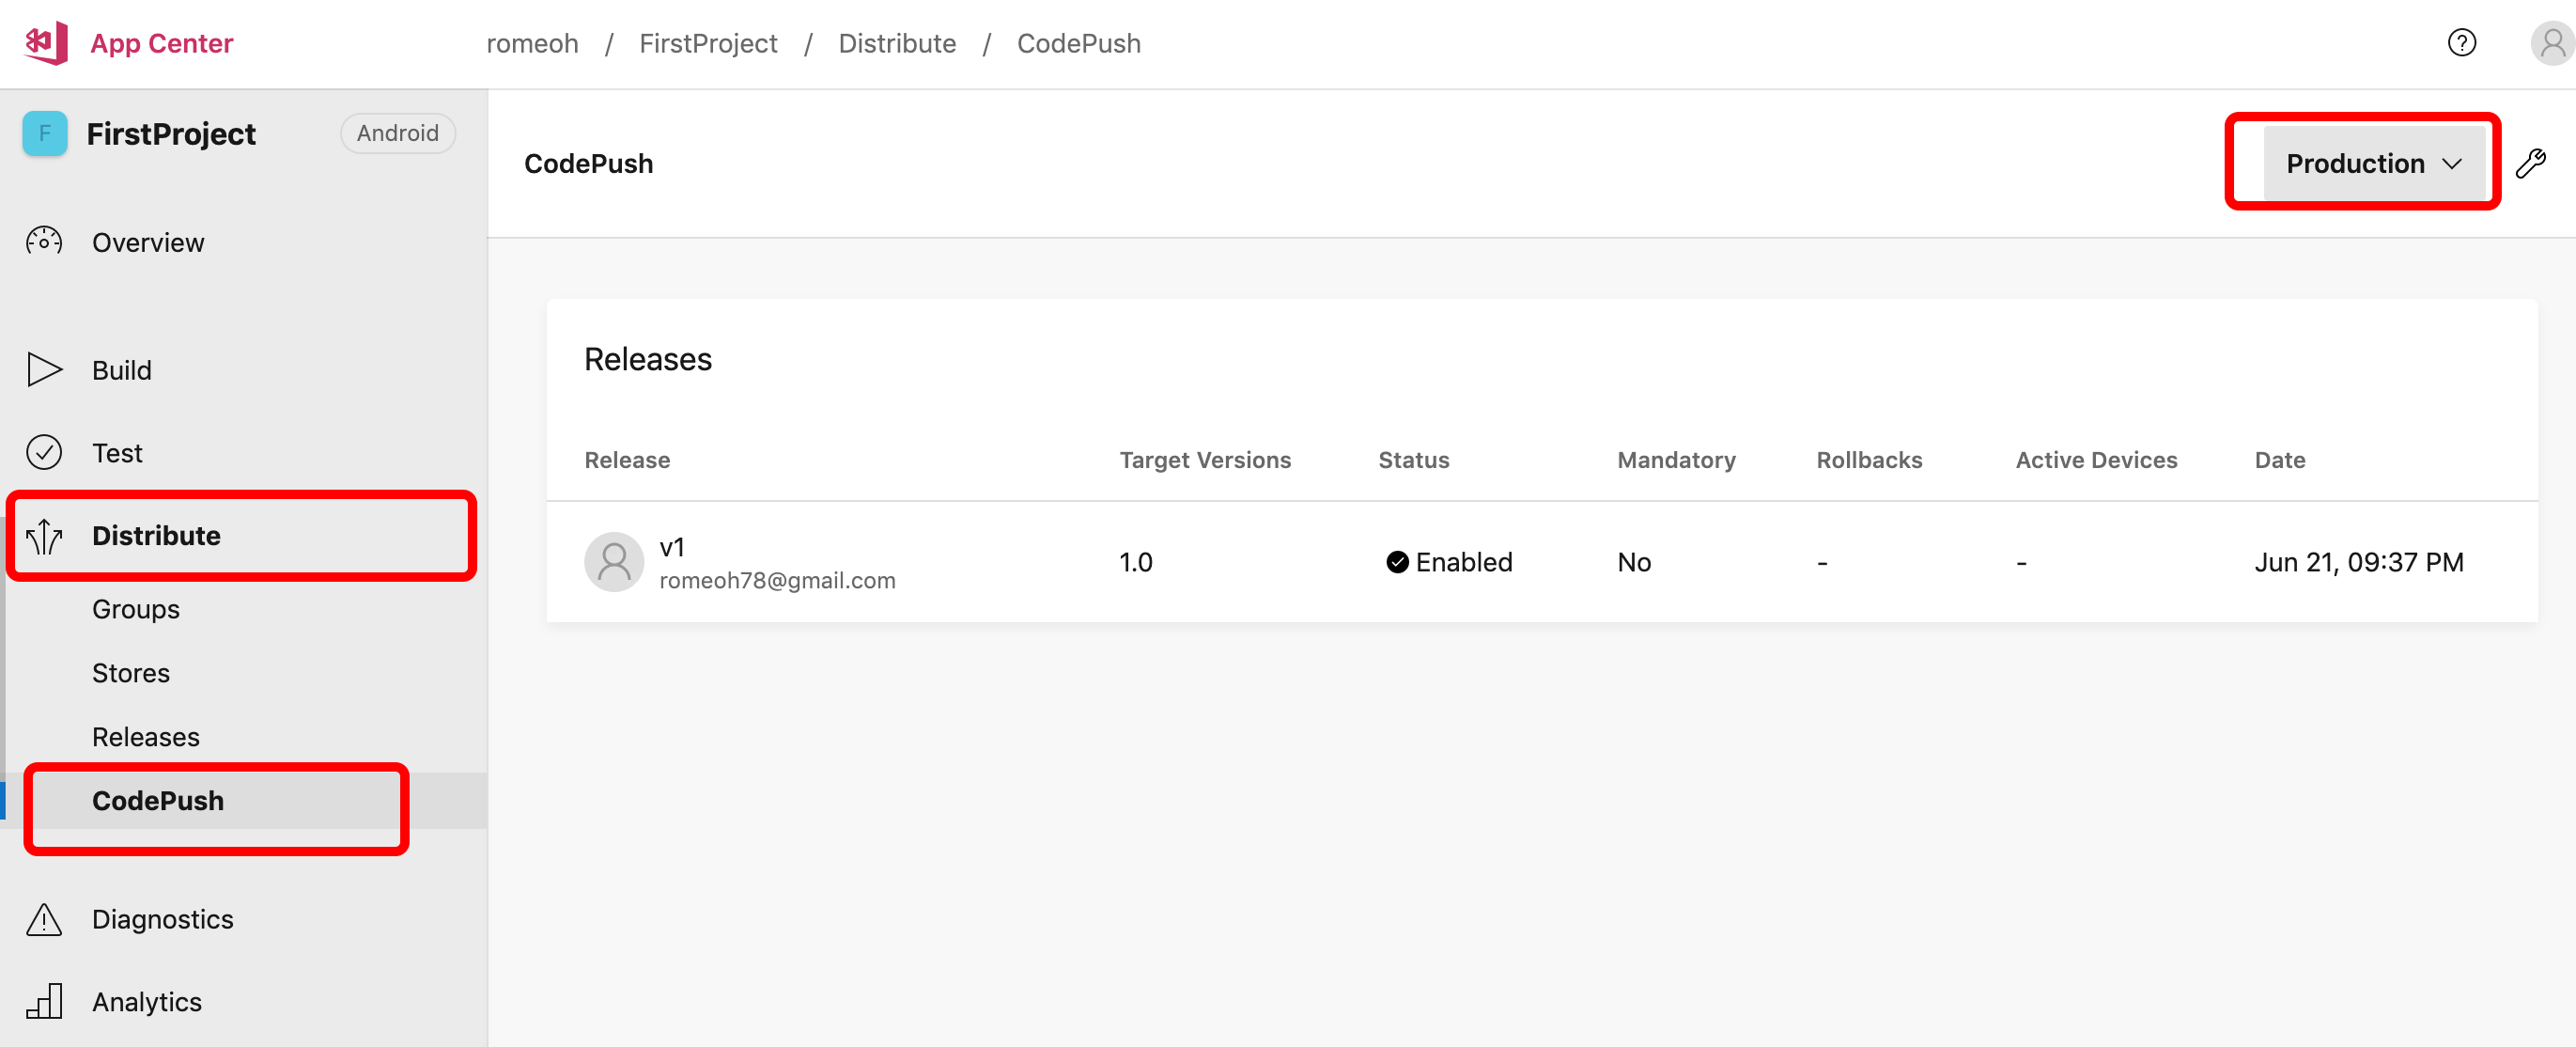This screenshot has width=2576, height=1047.
Task: Click the App Center logo icon
Action: [x=46, y=43]
